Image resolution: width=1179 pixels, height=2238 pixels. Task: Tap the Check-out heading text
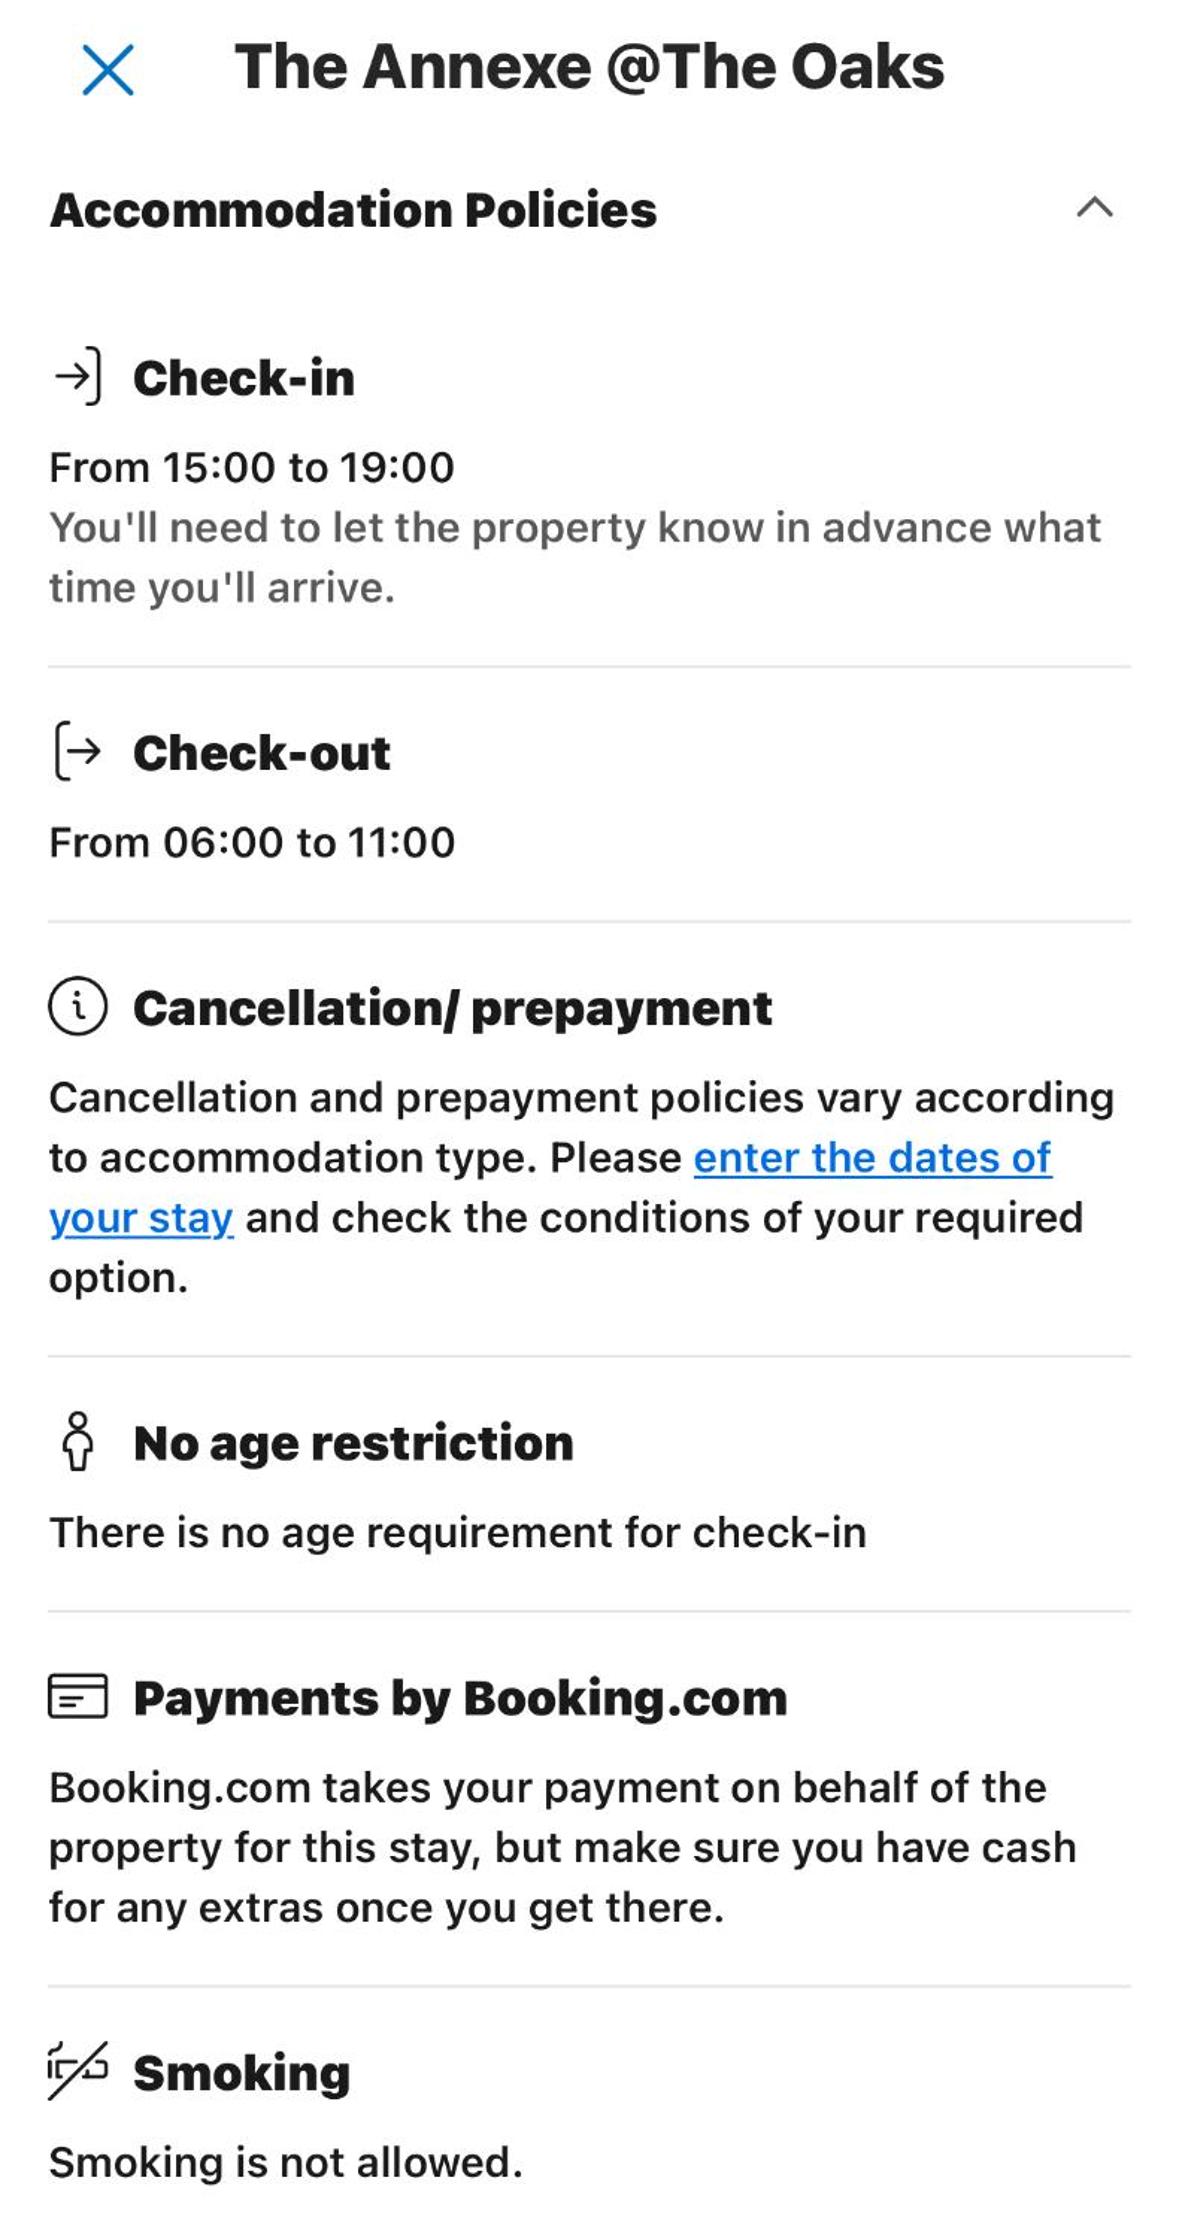pos(261,753)
